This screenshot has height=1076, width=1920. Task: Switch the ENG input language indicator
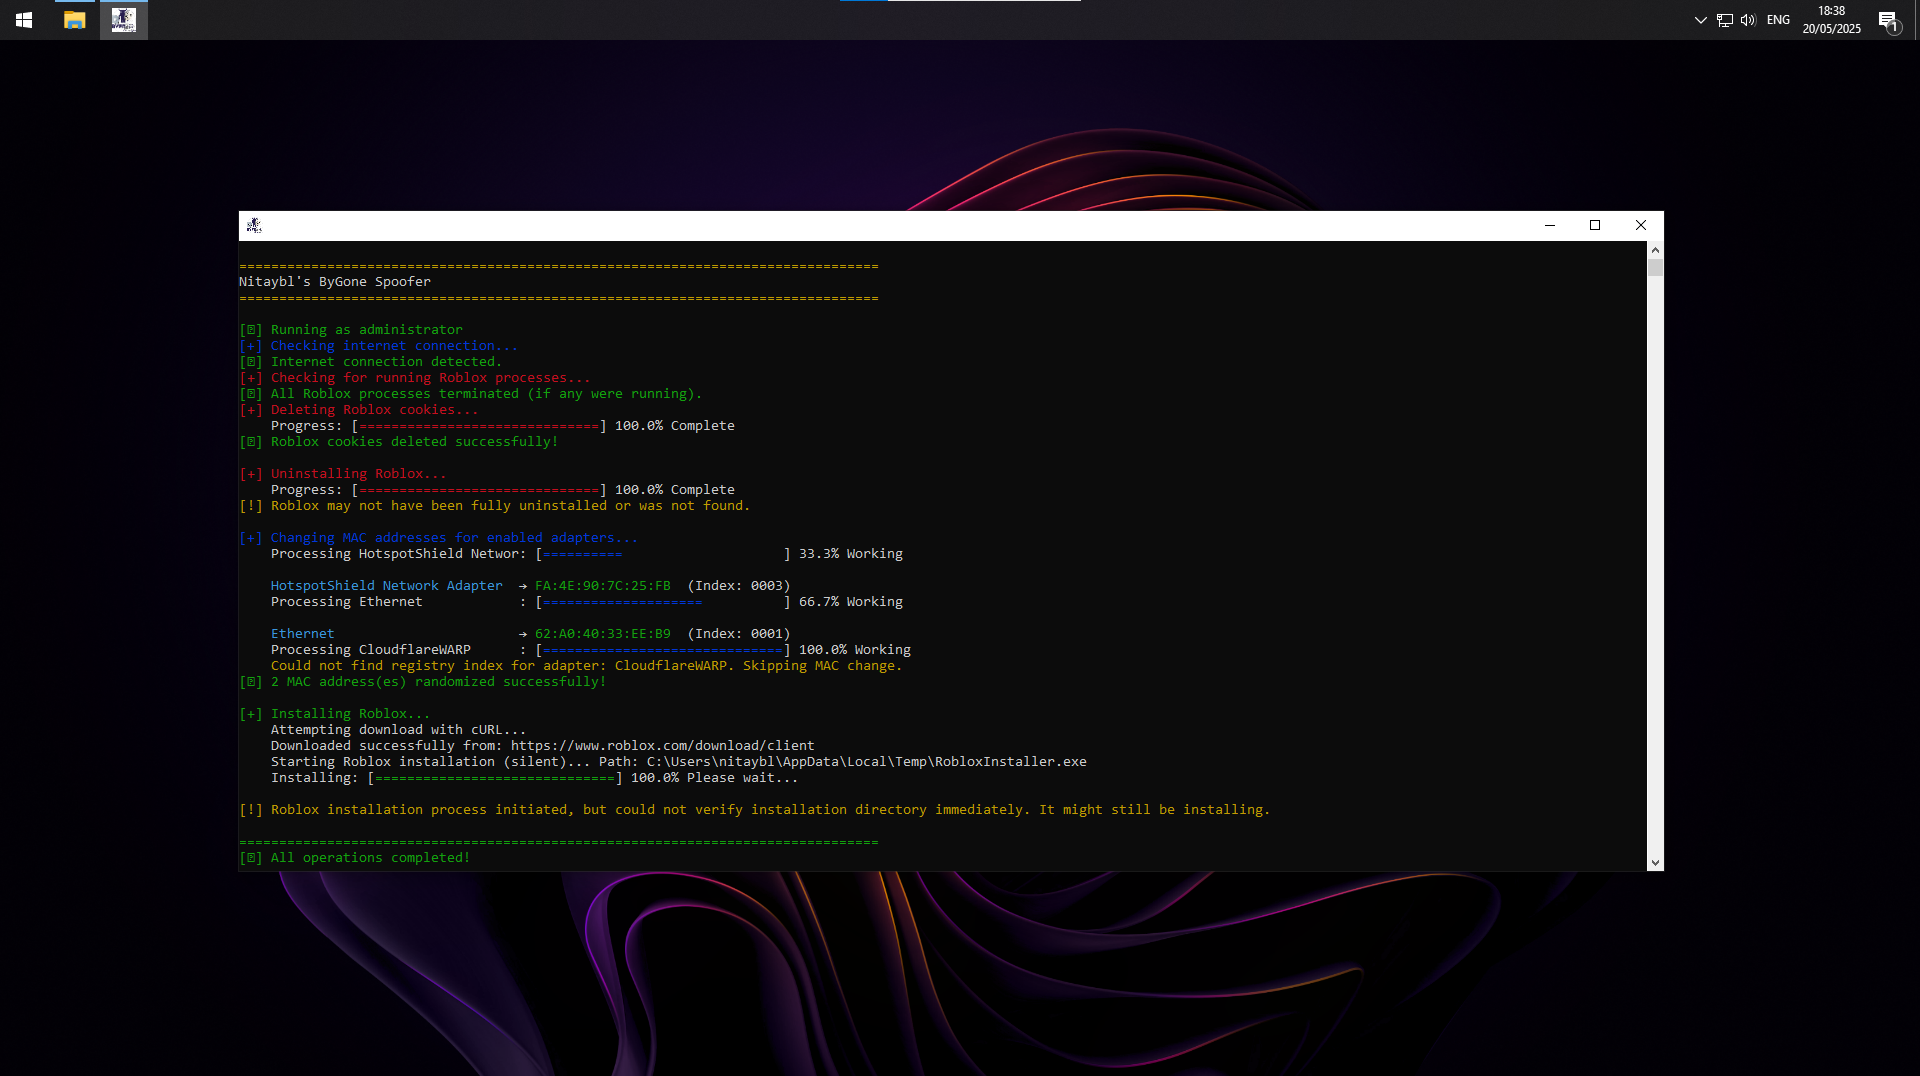click(1778, 20)
